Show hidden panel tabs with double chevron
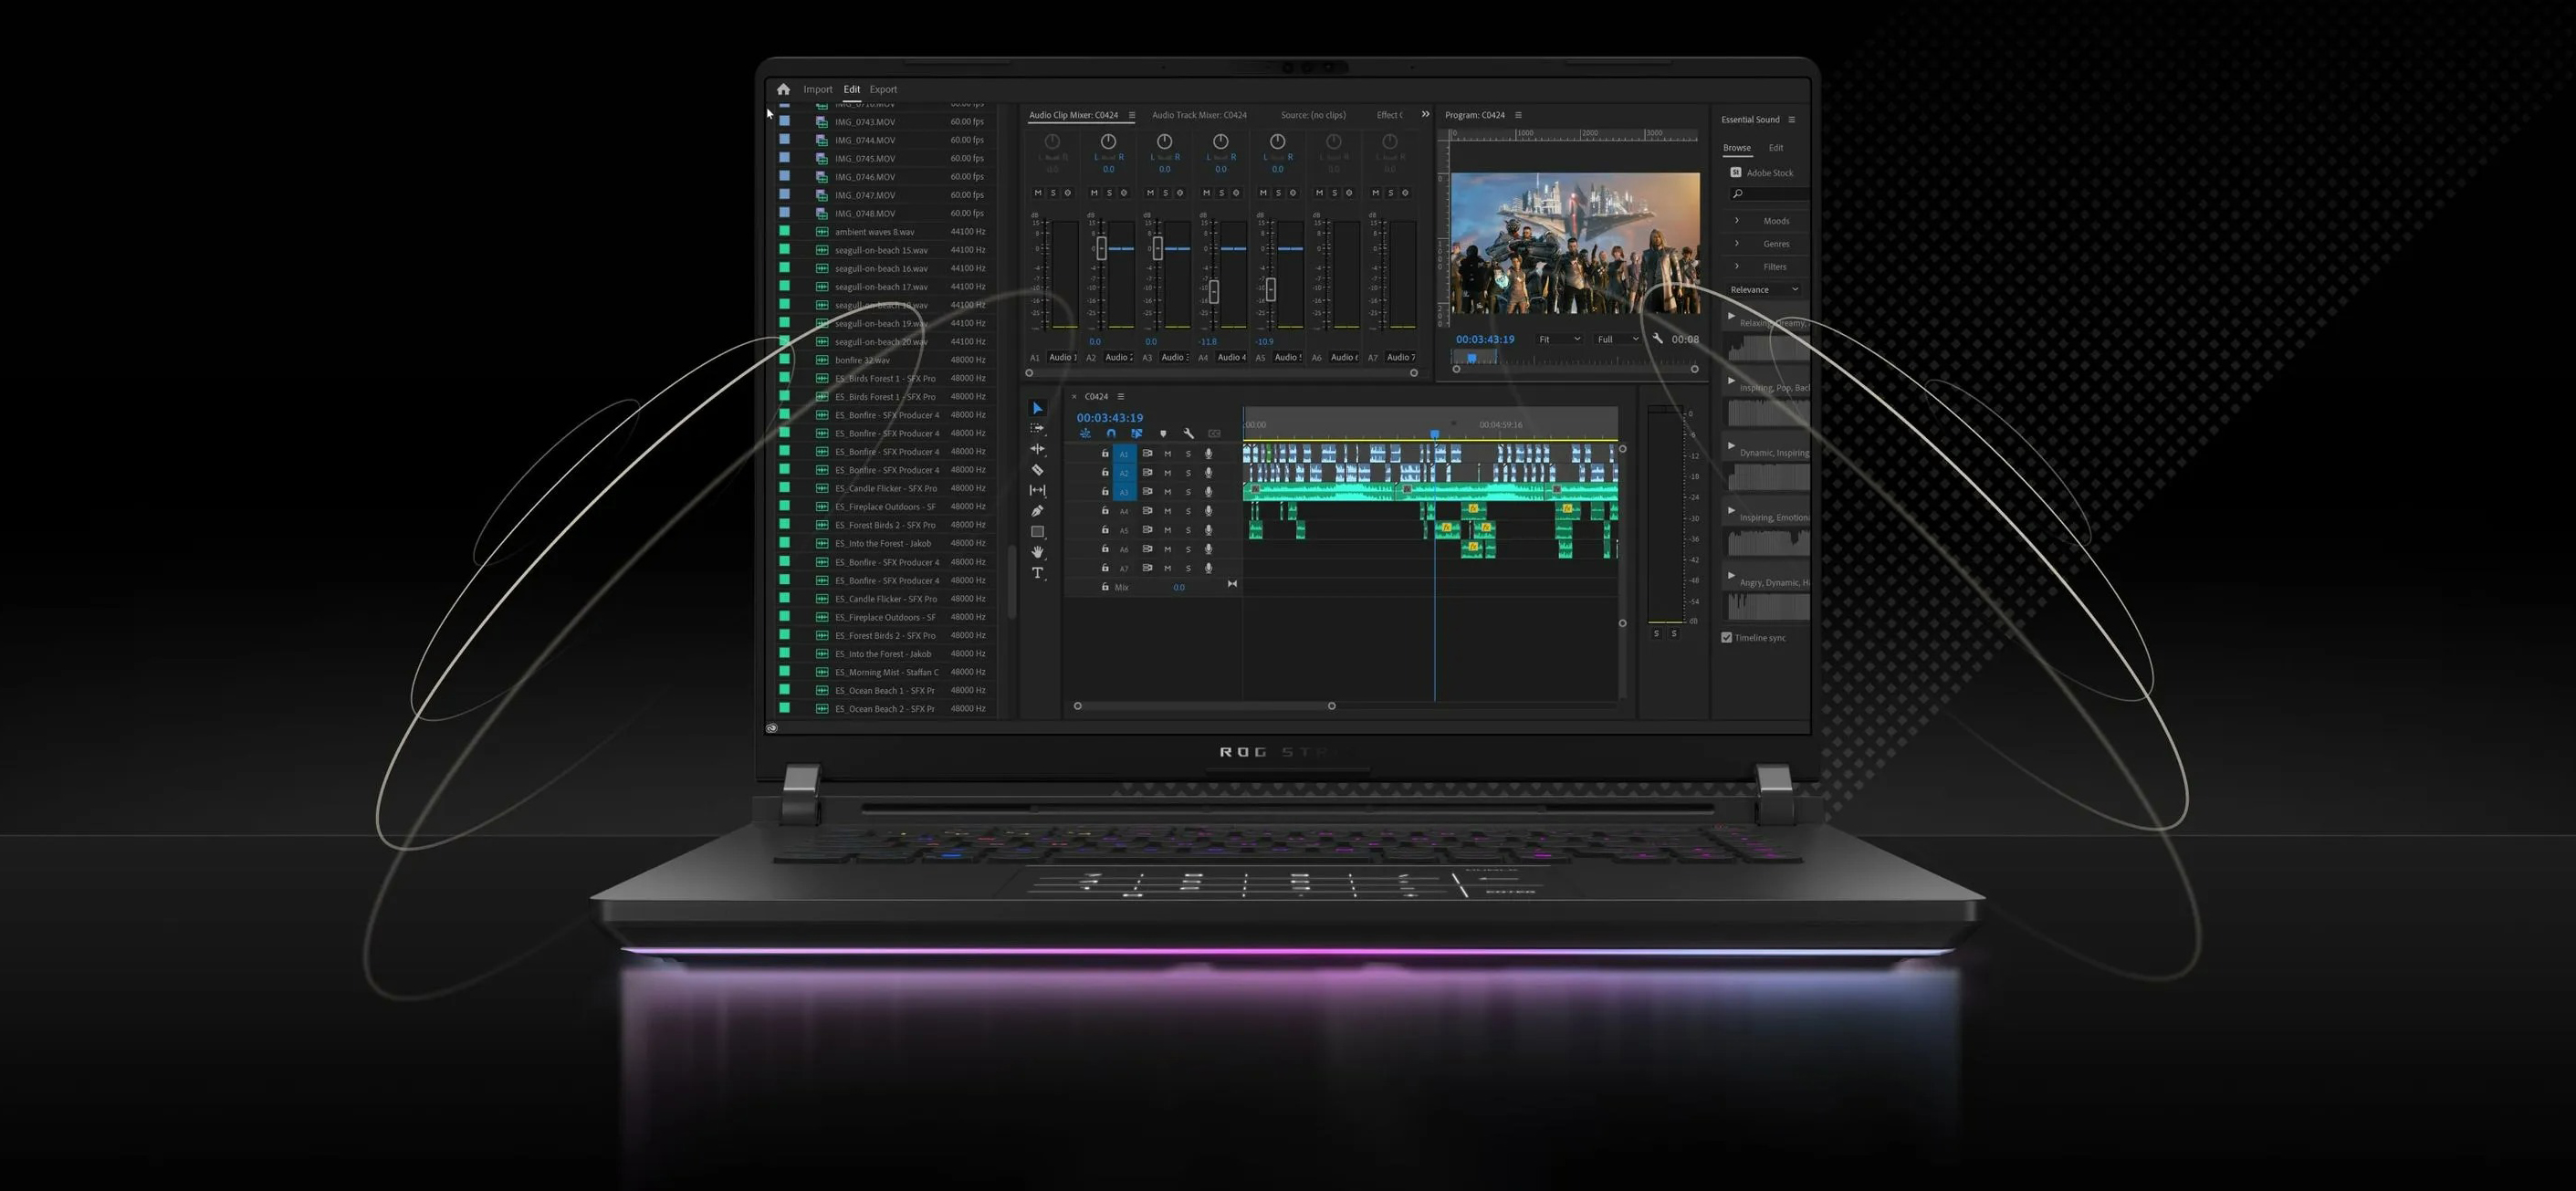Image resolution: width=2576 pixels, height=1191 pixels. click(x=1425, y=114)
